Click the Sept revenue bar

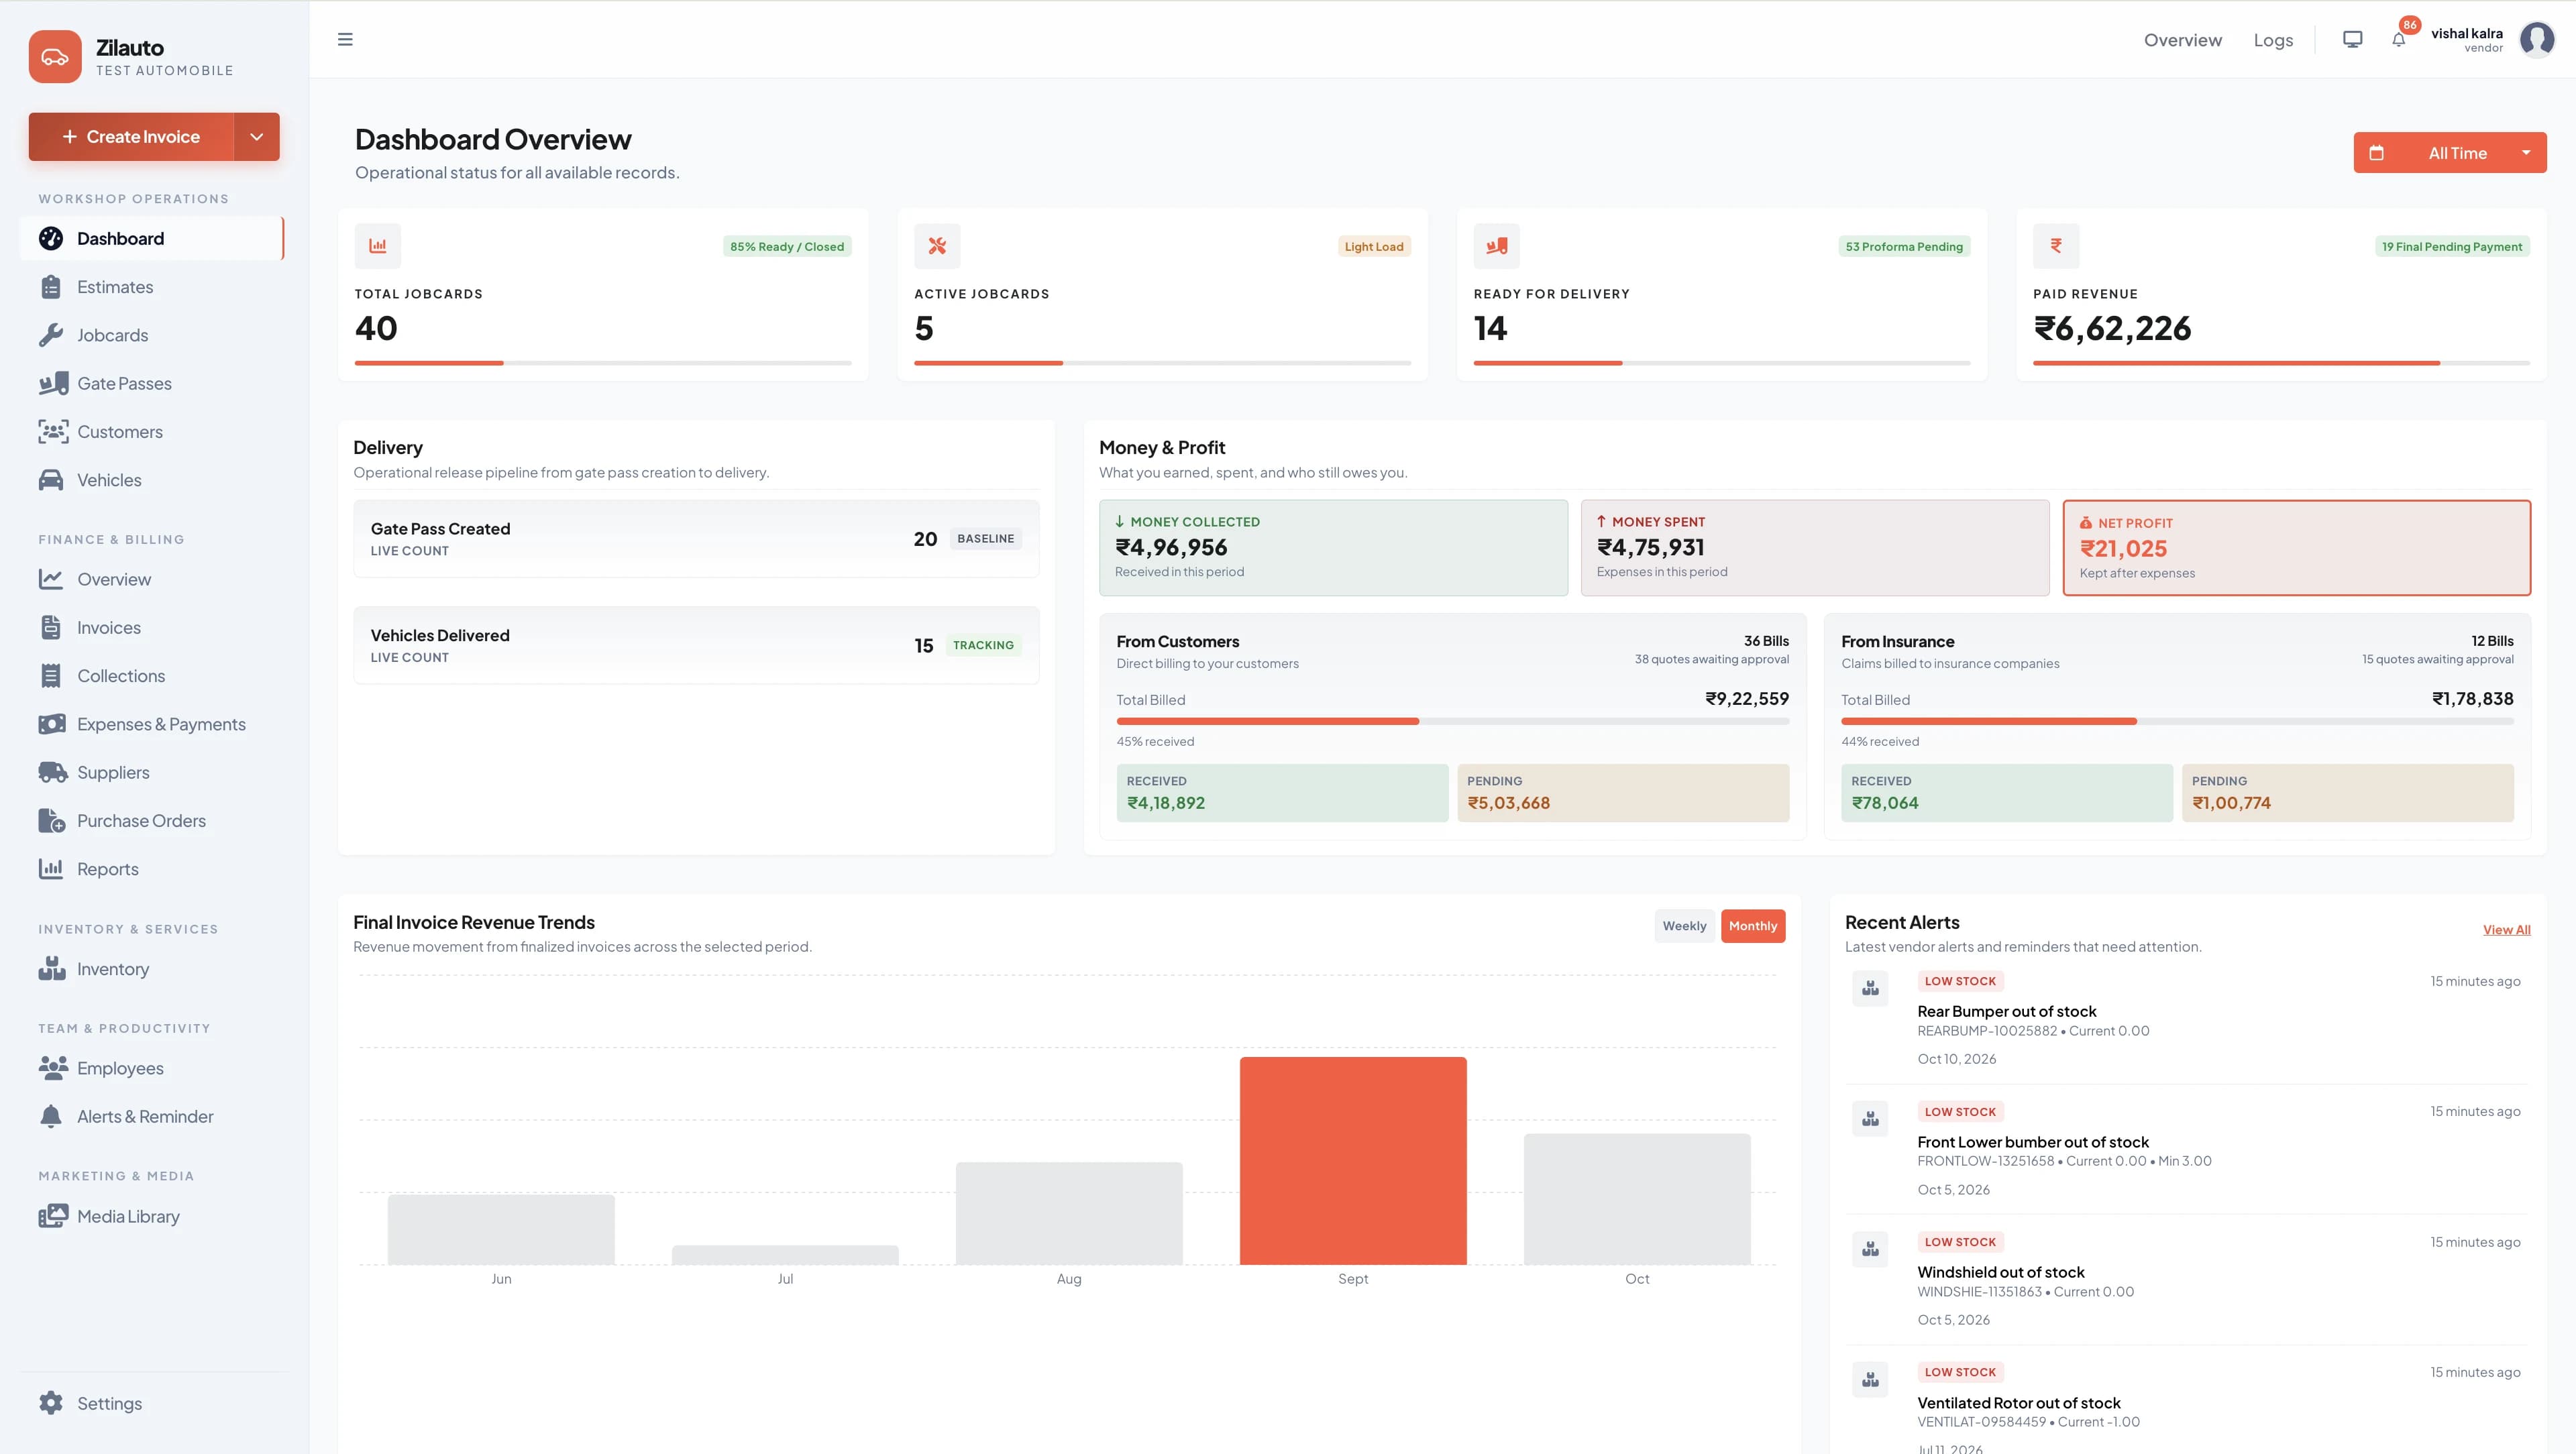point(1353,1161)
